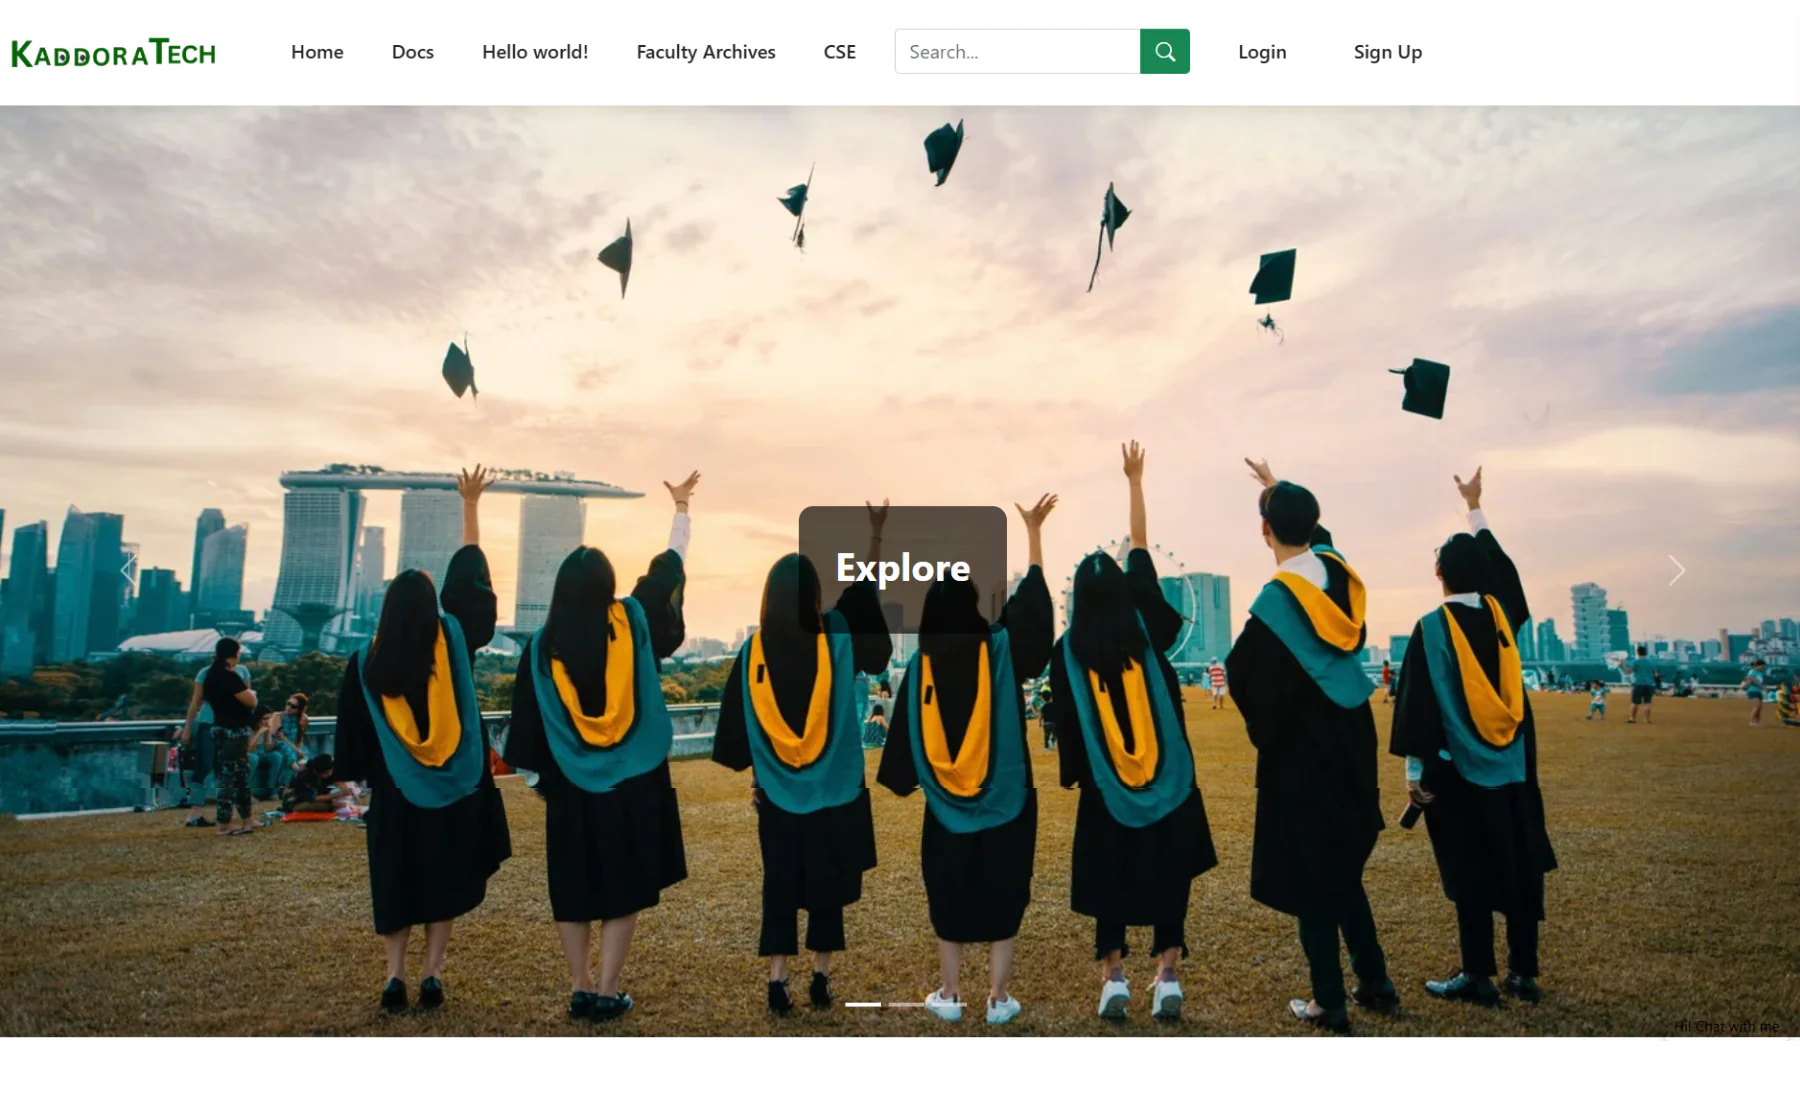This screenshot has height=1100, width=1800.
Task: Click the green search magnifier button
Action: point(1164,52)
